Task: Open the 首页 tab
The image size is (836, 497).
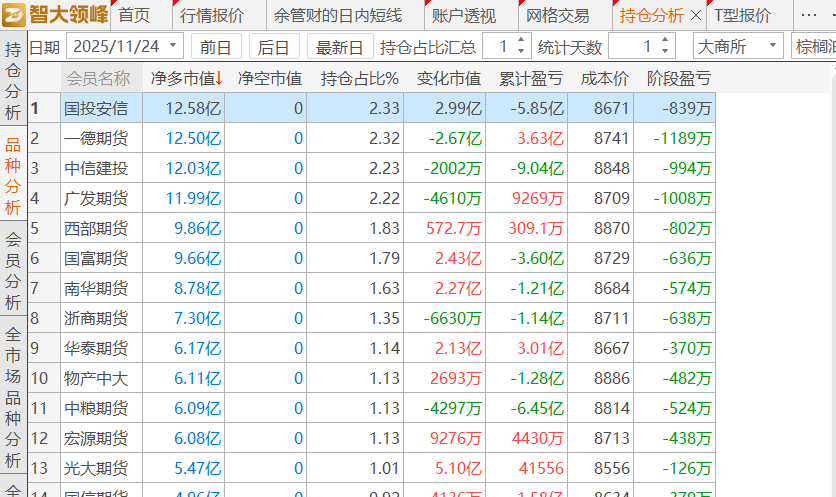Action: 134,15
